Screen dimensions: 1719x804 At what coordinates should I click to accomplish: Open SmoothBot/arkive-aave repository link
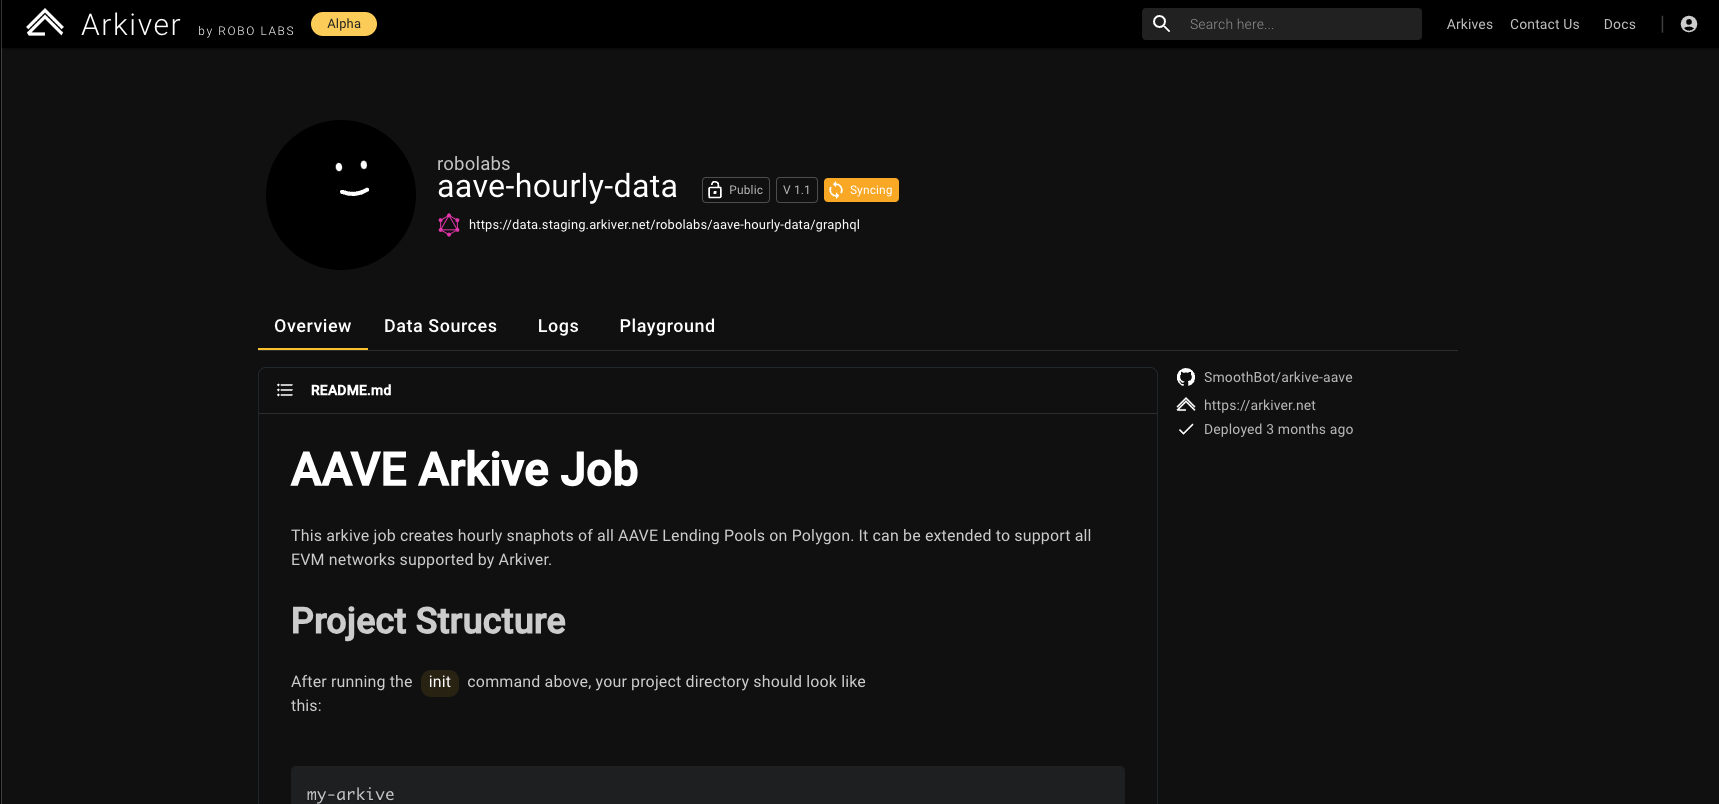(x=1278, y=377)
